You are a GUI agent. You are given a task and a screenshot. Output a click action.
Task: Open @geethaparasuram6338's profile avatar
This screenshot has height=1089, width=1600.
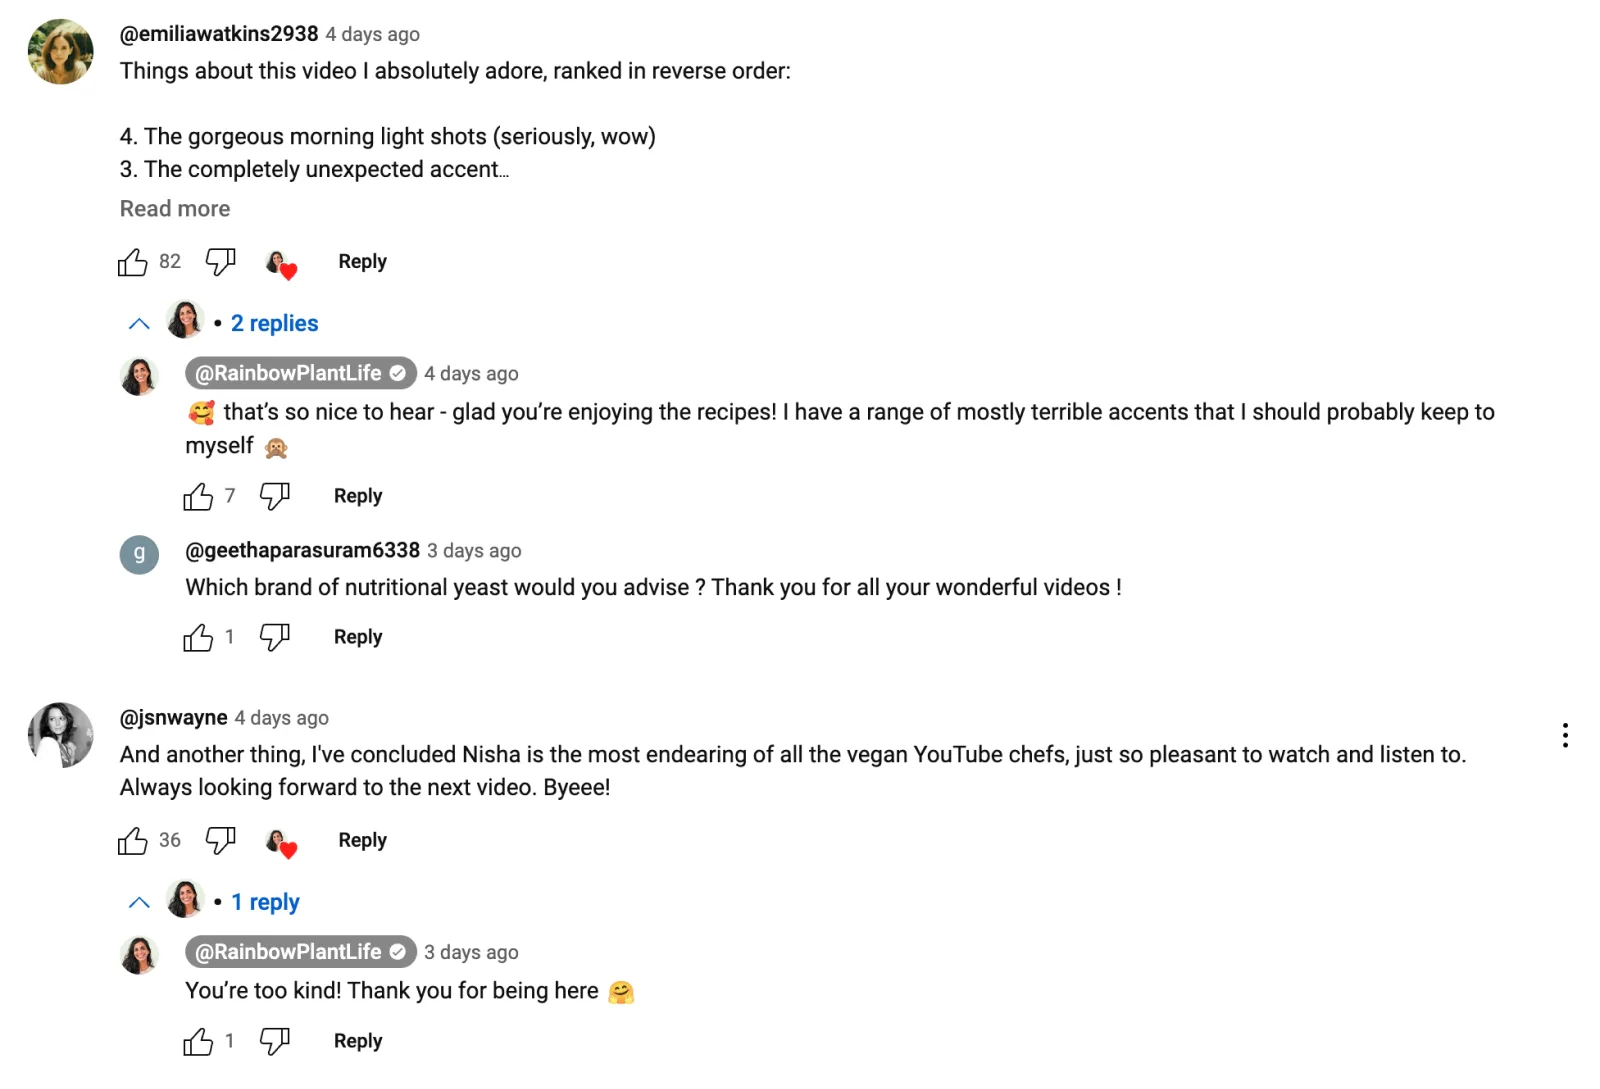[139, 554]
